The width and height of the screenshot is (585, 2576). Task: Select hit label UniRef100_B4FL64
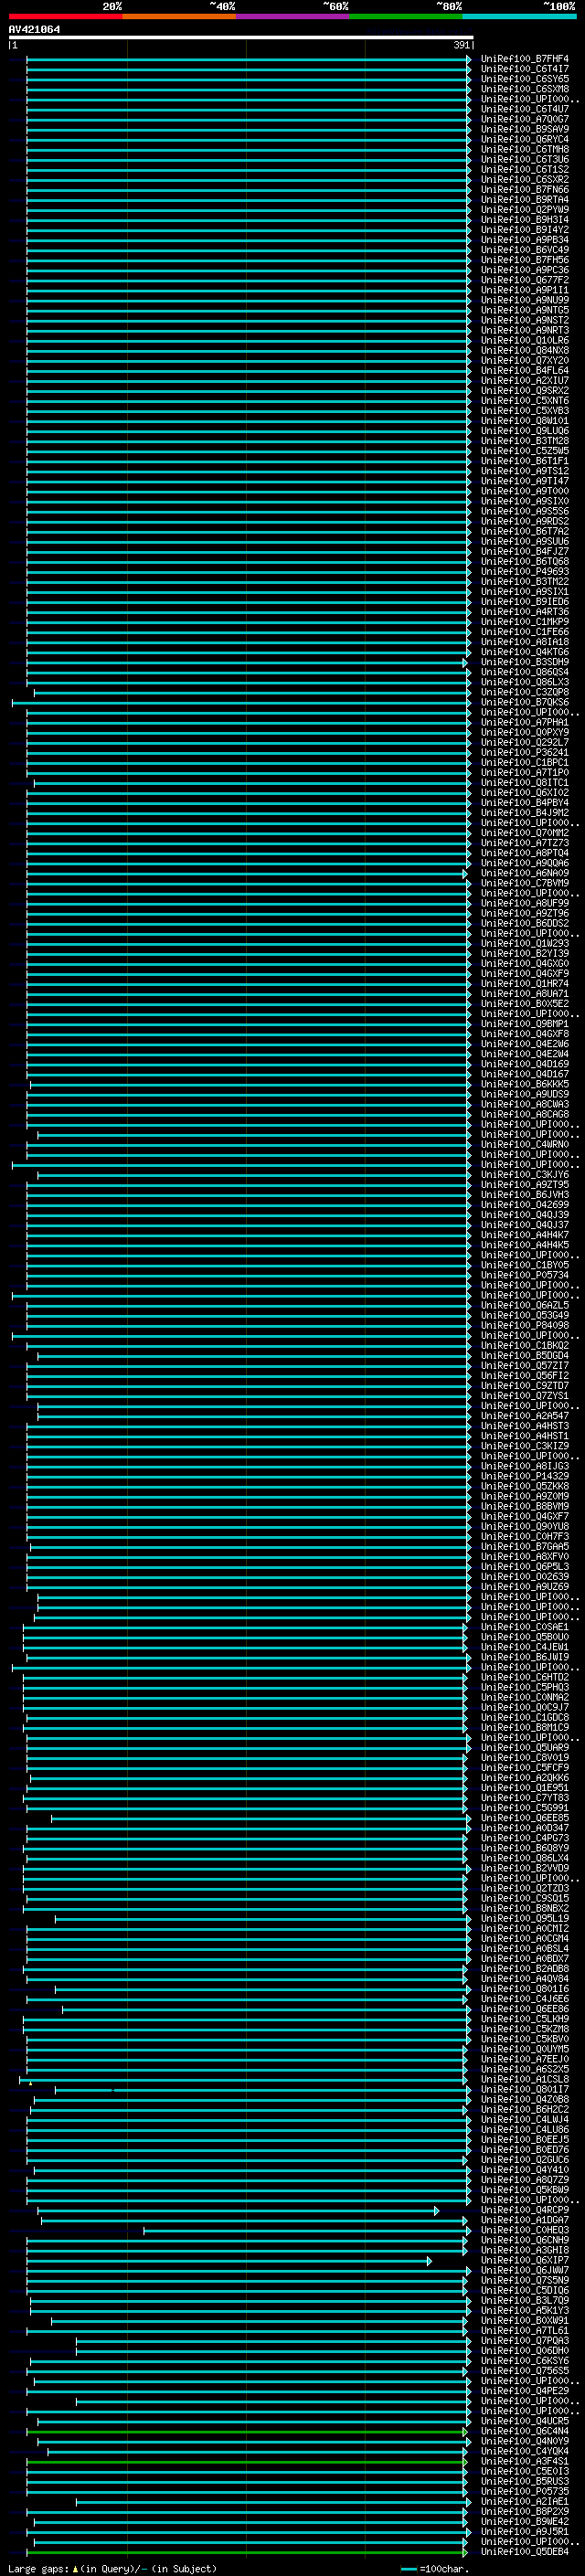tap(524, 370)
